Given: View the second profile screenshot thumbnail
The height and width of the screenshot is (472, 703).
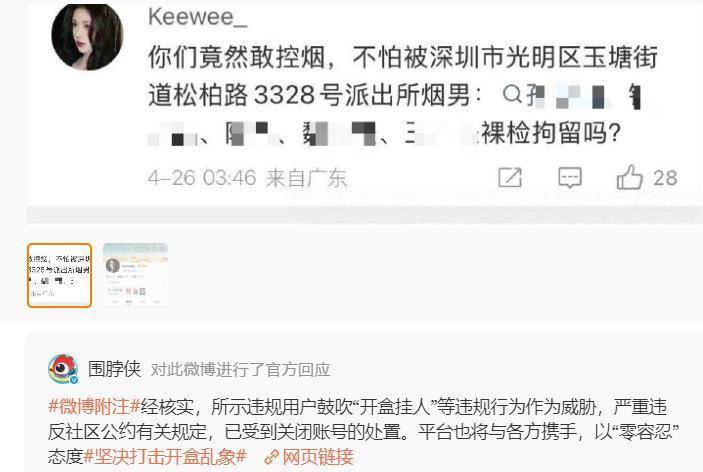Looking at the screenshot, I should (135, 275).
